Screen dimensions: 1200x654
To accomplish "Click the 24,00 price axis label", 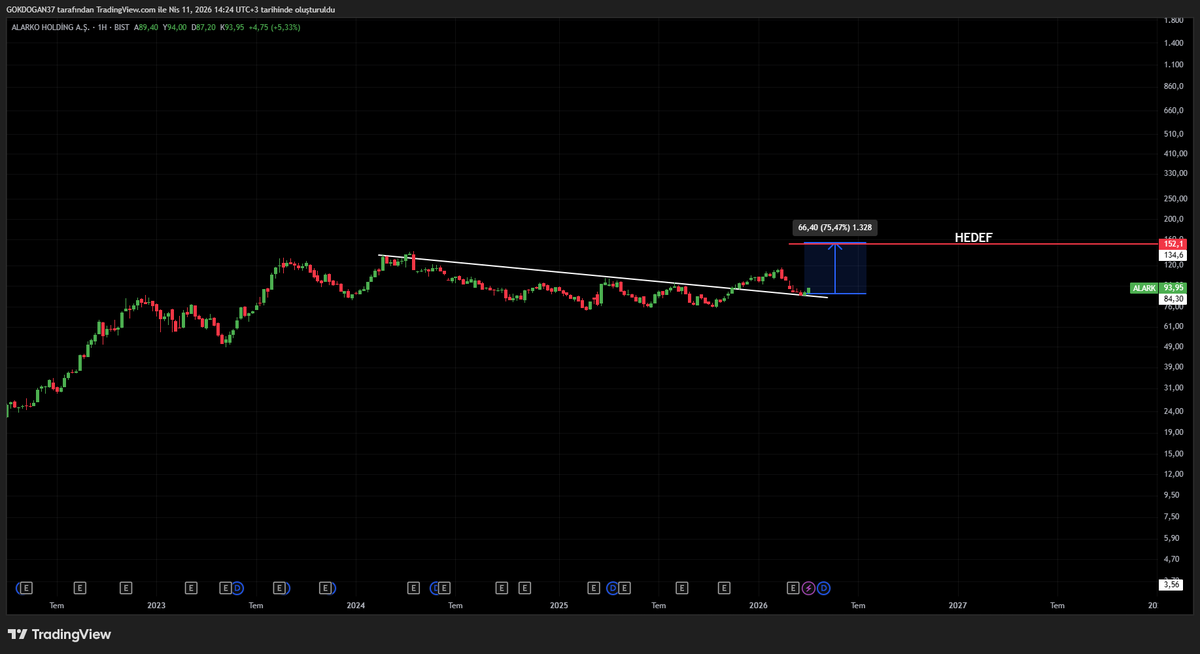I will click(x=1174, y=411).
